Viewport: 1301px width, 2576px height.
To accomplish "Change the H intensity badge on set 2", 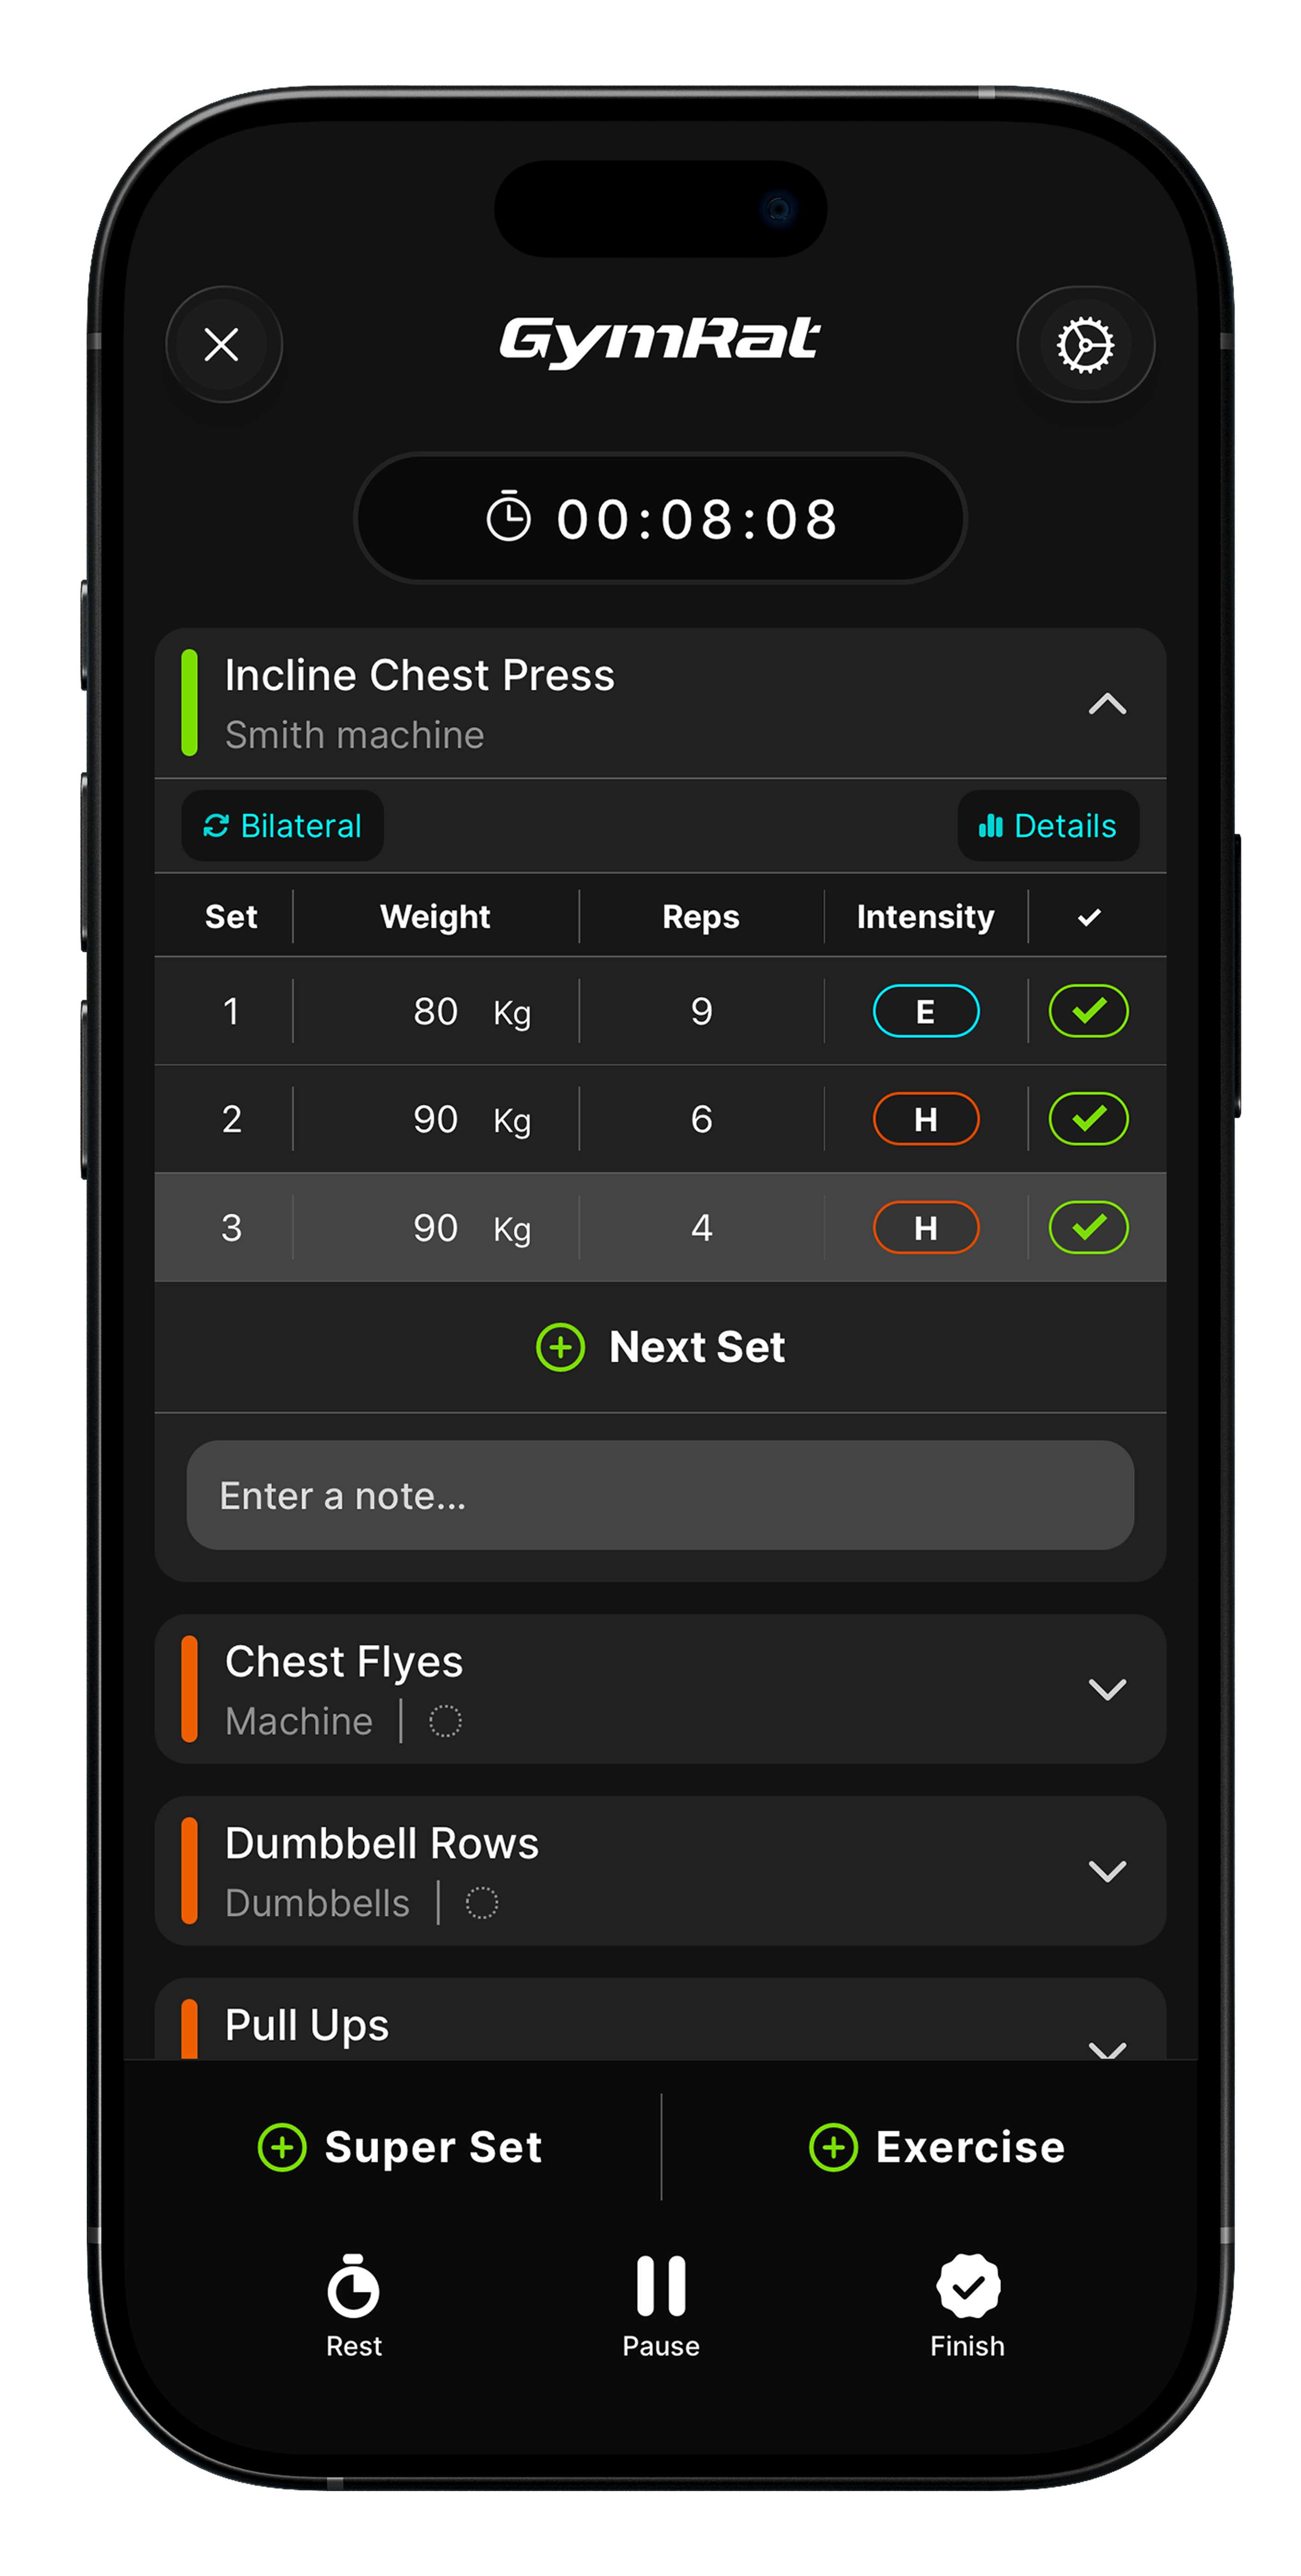I will 926,1118.
